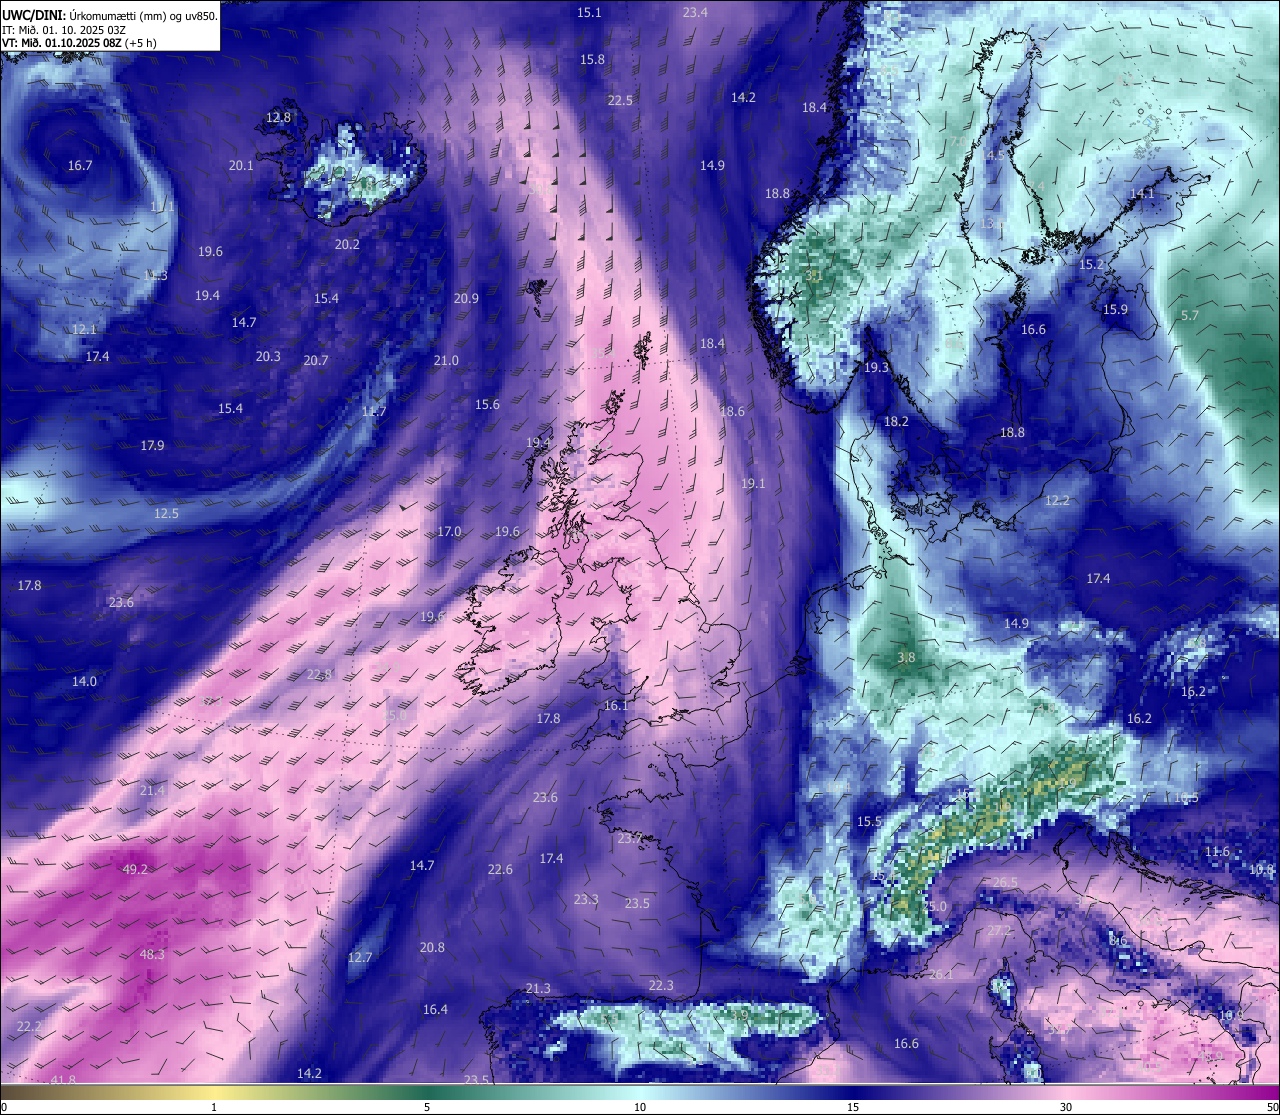This screenshot has width=1280, height=1115.
Task: Click the value 12.8 over Iceland
Action: pos(278,117)
